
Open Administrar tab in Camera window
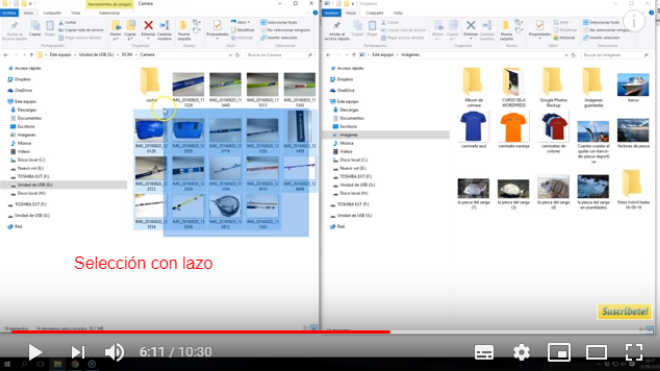[109, 13]
